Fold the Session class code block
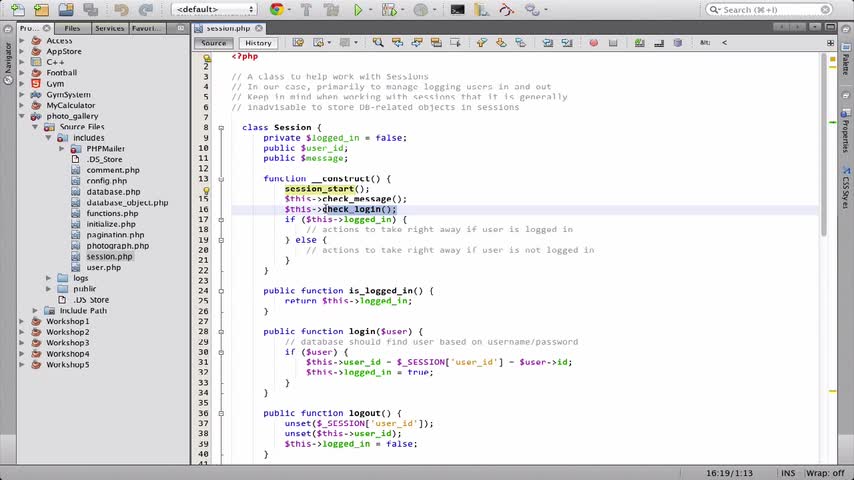 (221, 127)
